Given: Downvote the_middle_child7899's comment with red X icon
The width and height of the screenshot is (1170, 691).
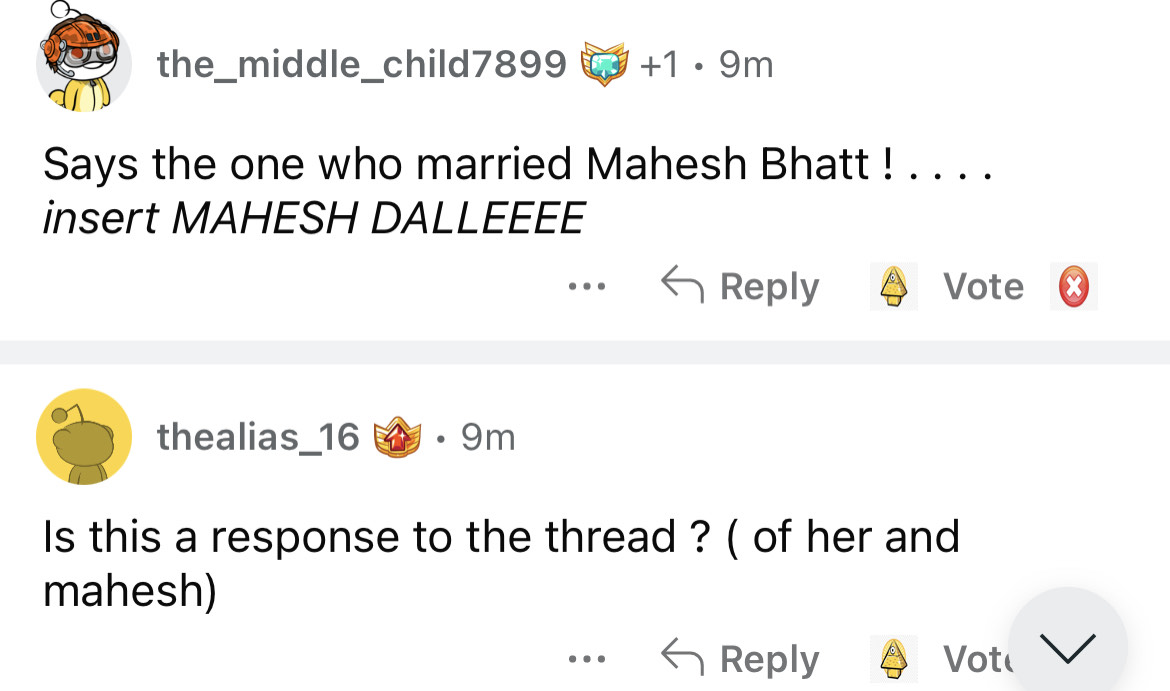Looking at the screenshot, I should pyautogui.click(x=1073, y=288).
